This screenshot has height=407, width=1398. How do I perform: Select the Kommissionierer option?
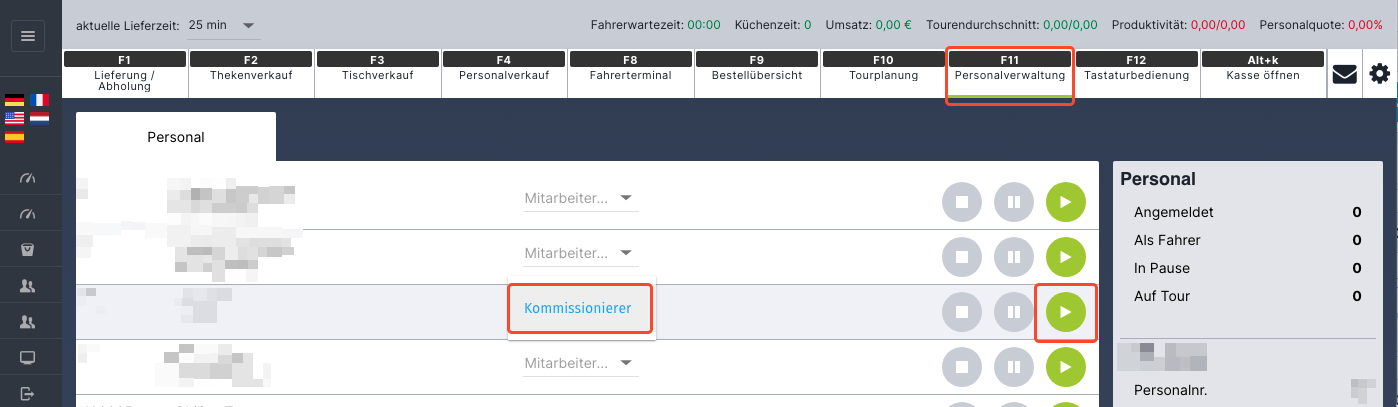coord(578,308)
